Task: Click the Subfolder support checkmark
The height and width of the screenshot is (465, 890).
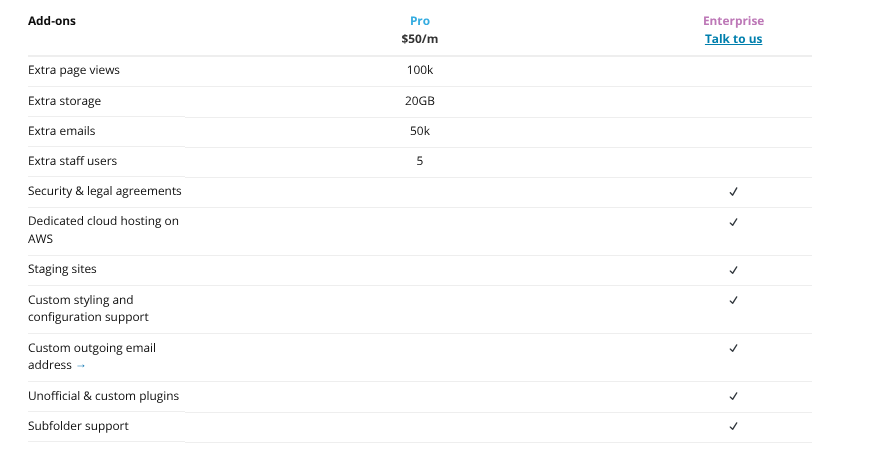Action: tap(733, 426)
